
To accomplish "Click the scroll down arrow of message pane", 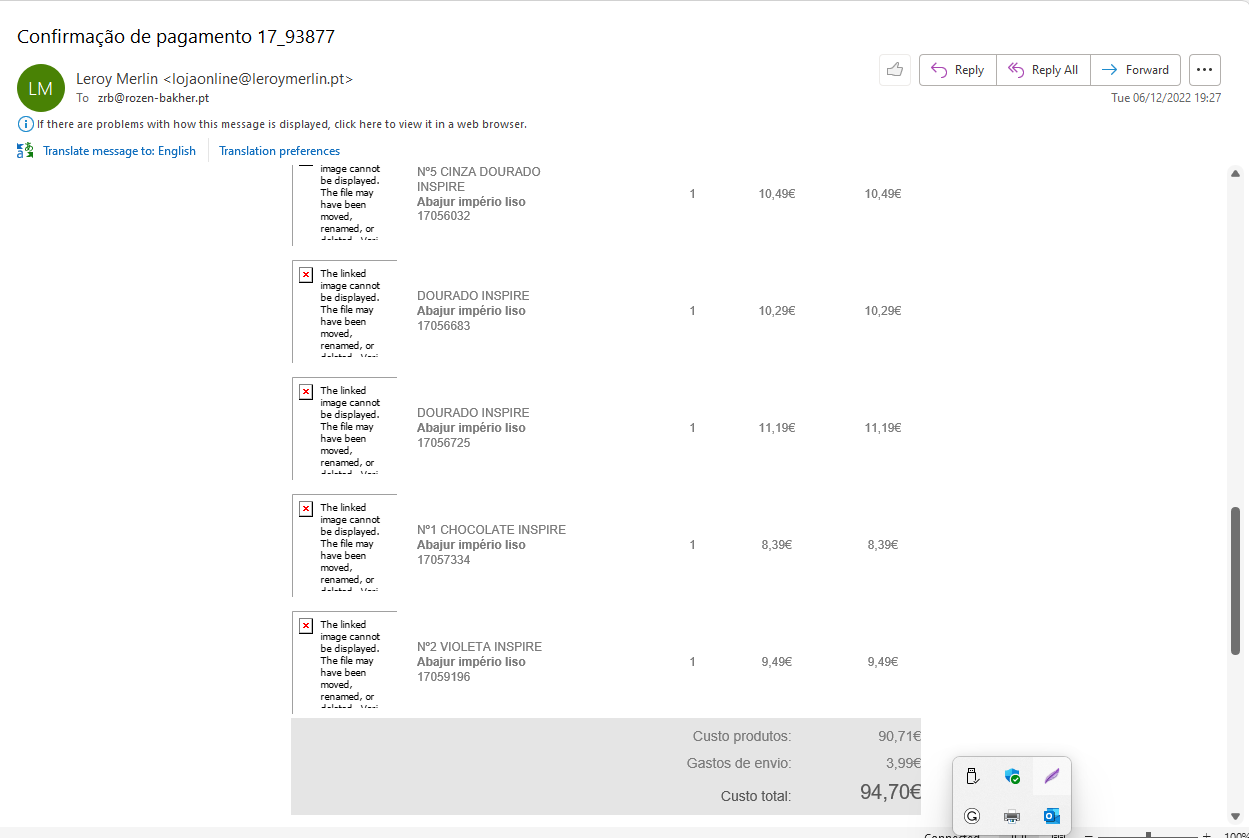I will tap(1235, 816).
